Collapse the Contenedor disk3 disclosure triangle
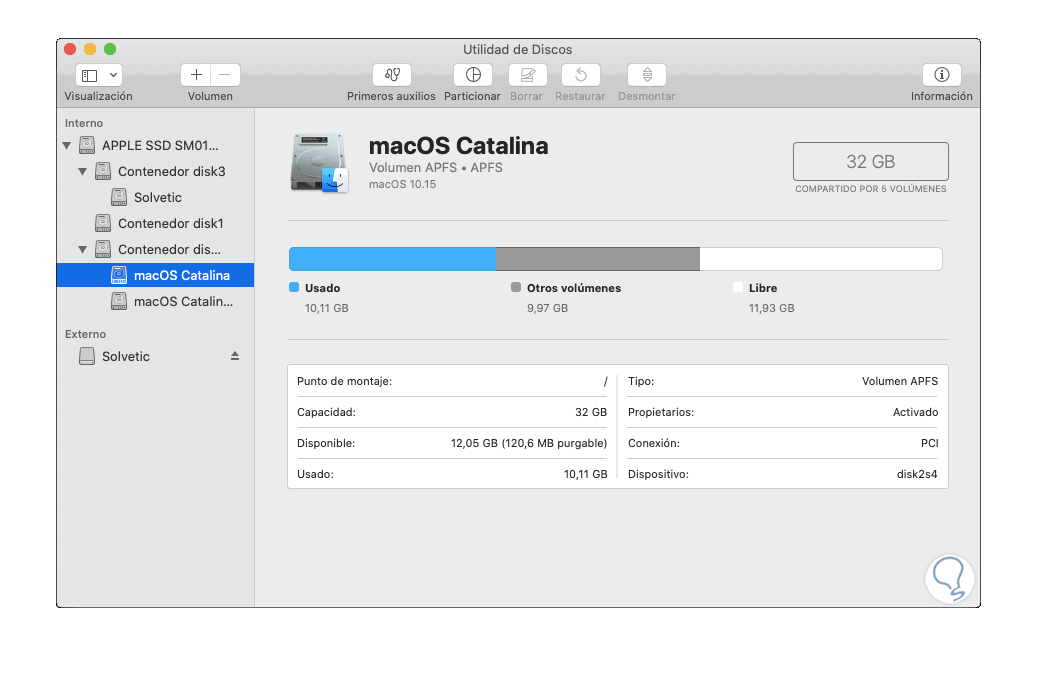 pos(83,172)
